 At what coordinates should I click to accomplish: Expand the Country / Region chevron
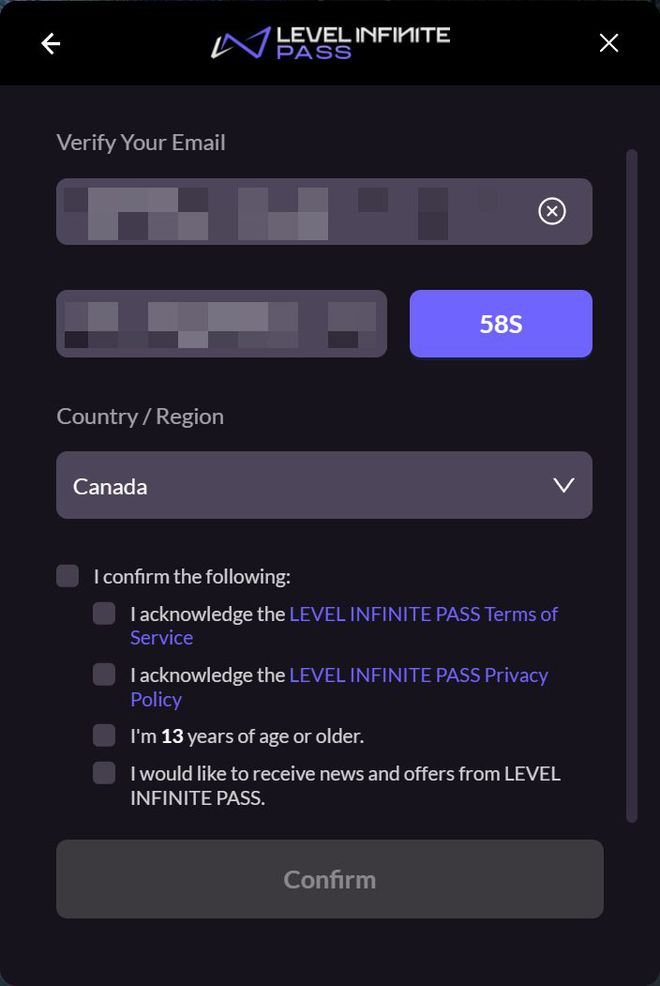564,485
